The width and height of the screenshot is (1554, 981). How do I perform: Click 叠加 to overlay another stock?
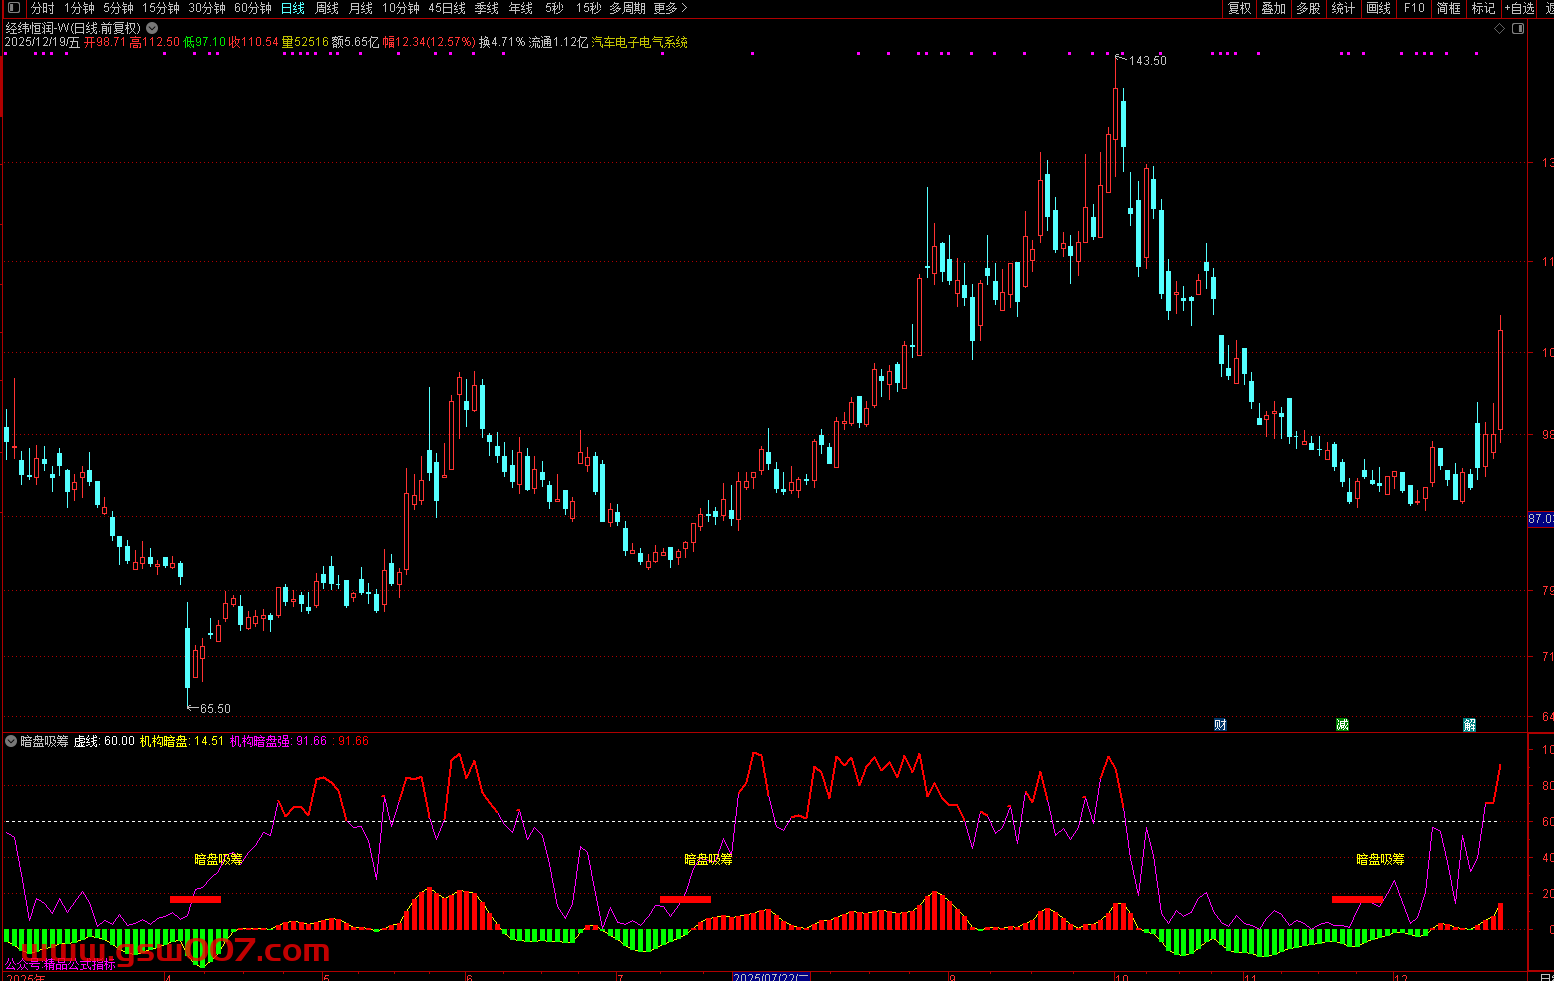1273,8
